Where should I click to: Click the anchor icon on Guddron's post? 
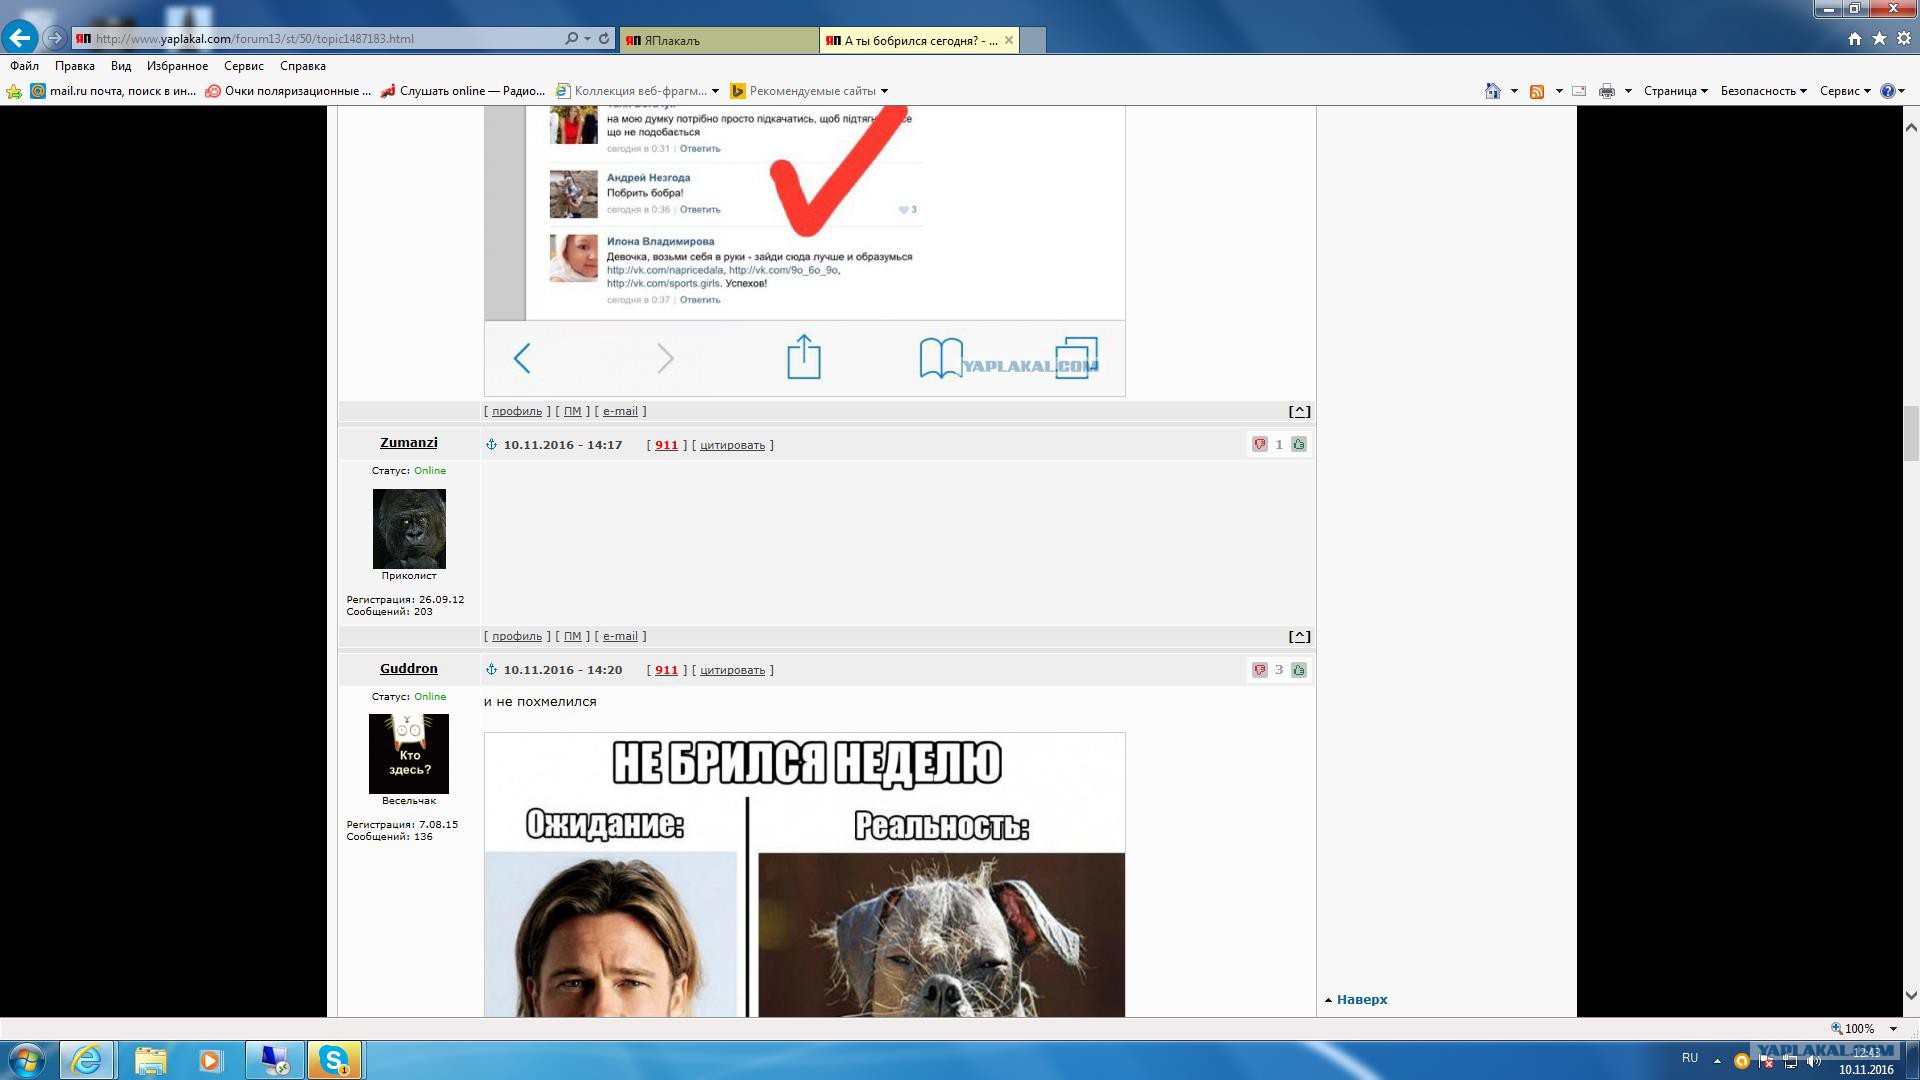click(491, 669)
